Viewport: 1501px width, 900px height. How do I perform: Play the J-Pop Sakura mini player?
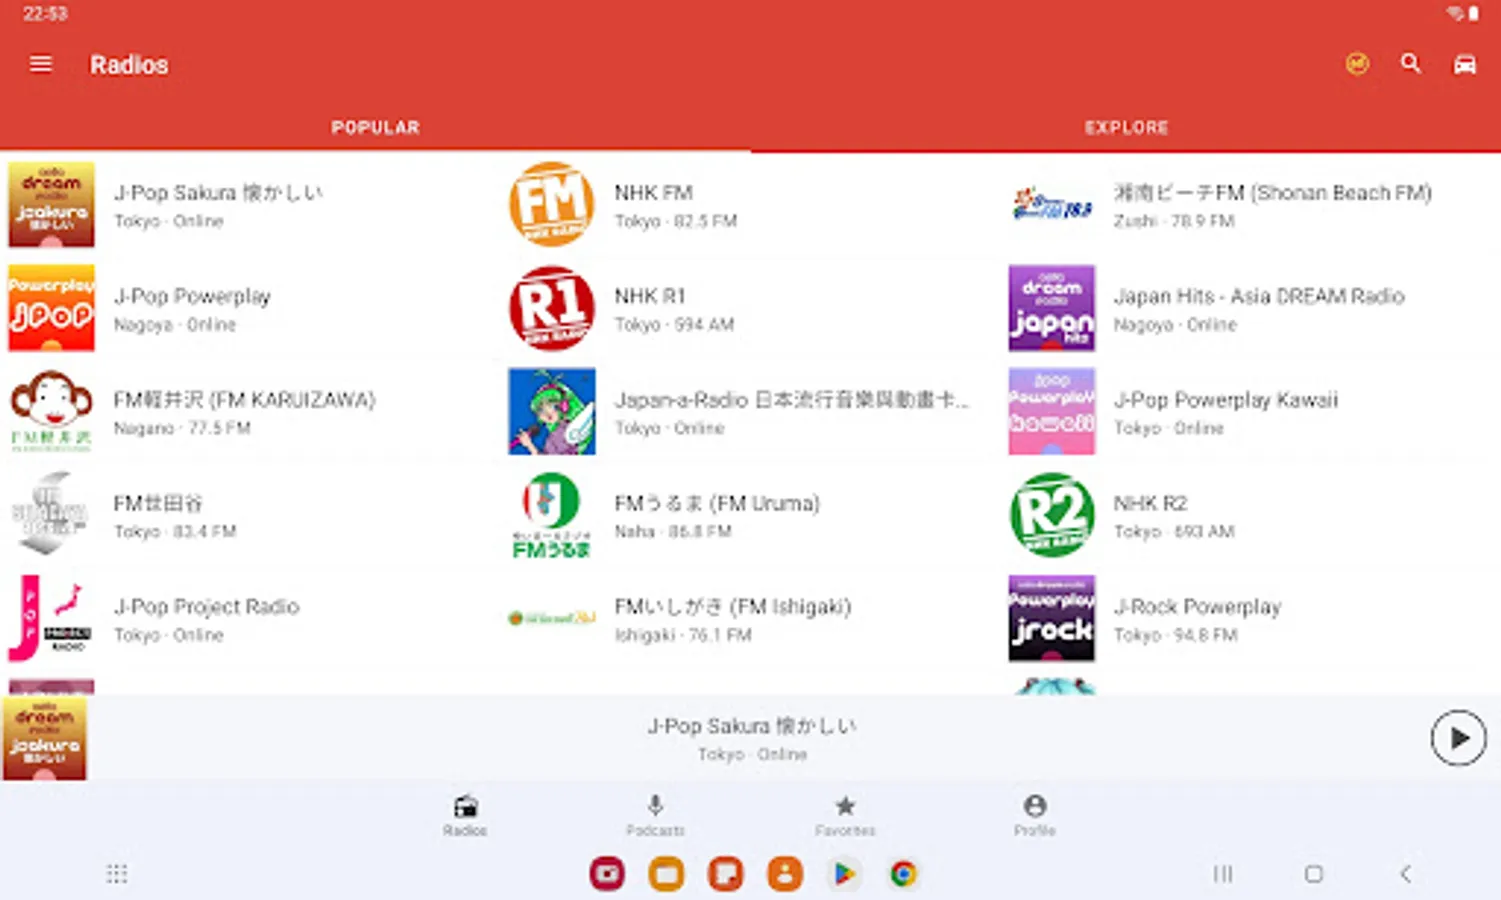coord(1458,738)
